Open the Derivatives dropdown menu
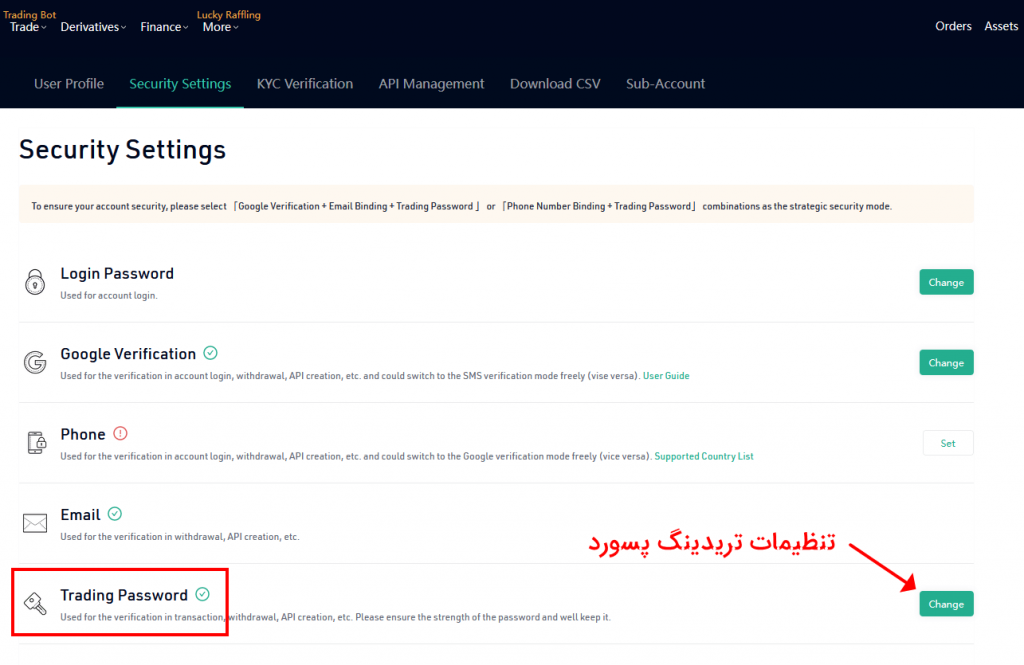This screenshot has height=665, width=1024. click(x=93, y=27)
